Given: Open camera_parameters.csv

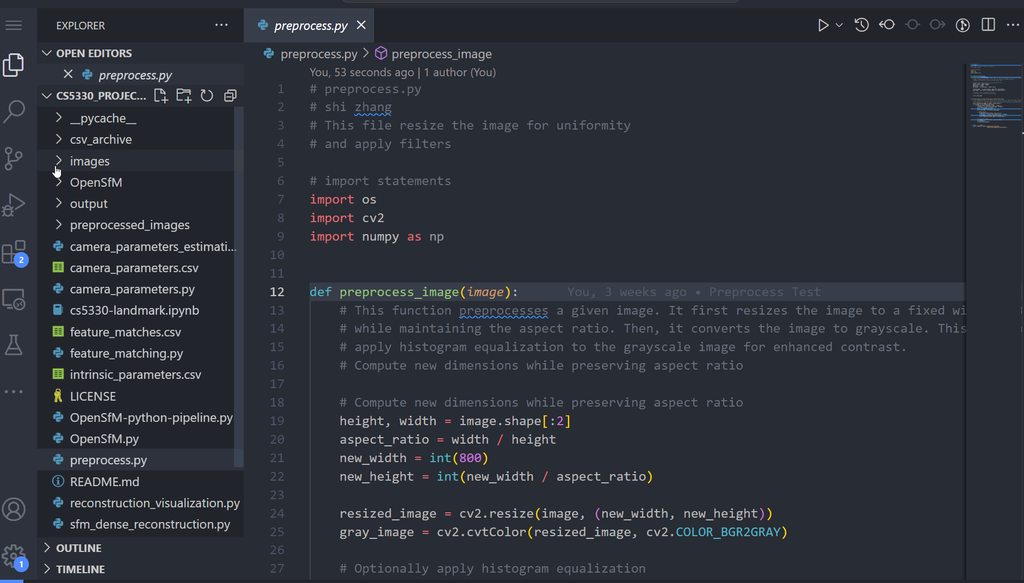Looking at the screenshot, I should tap(134, 268).
